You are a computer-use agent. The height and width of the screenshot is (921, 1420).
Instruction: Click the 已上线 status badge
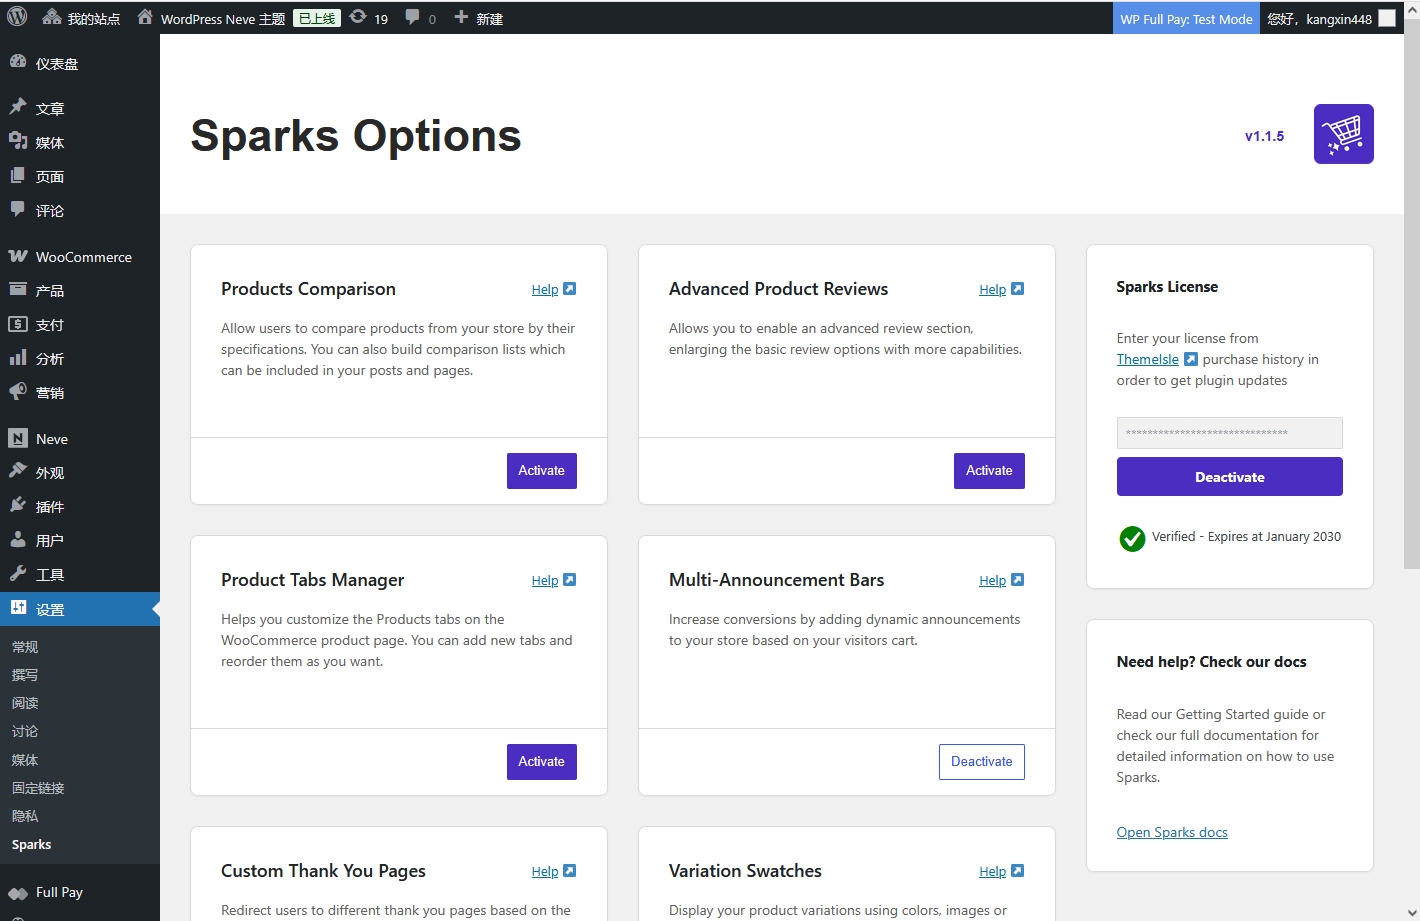317,18
